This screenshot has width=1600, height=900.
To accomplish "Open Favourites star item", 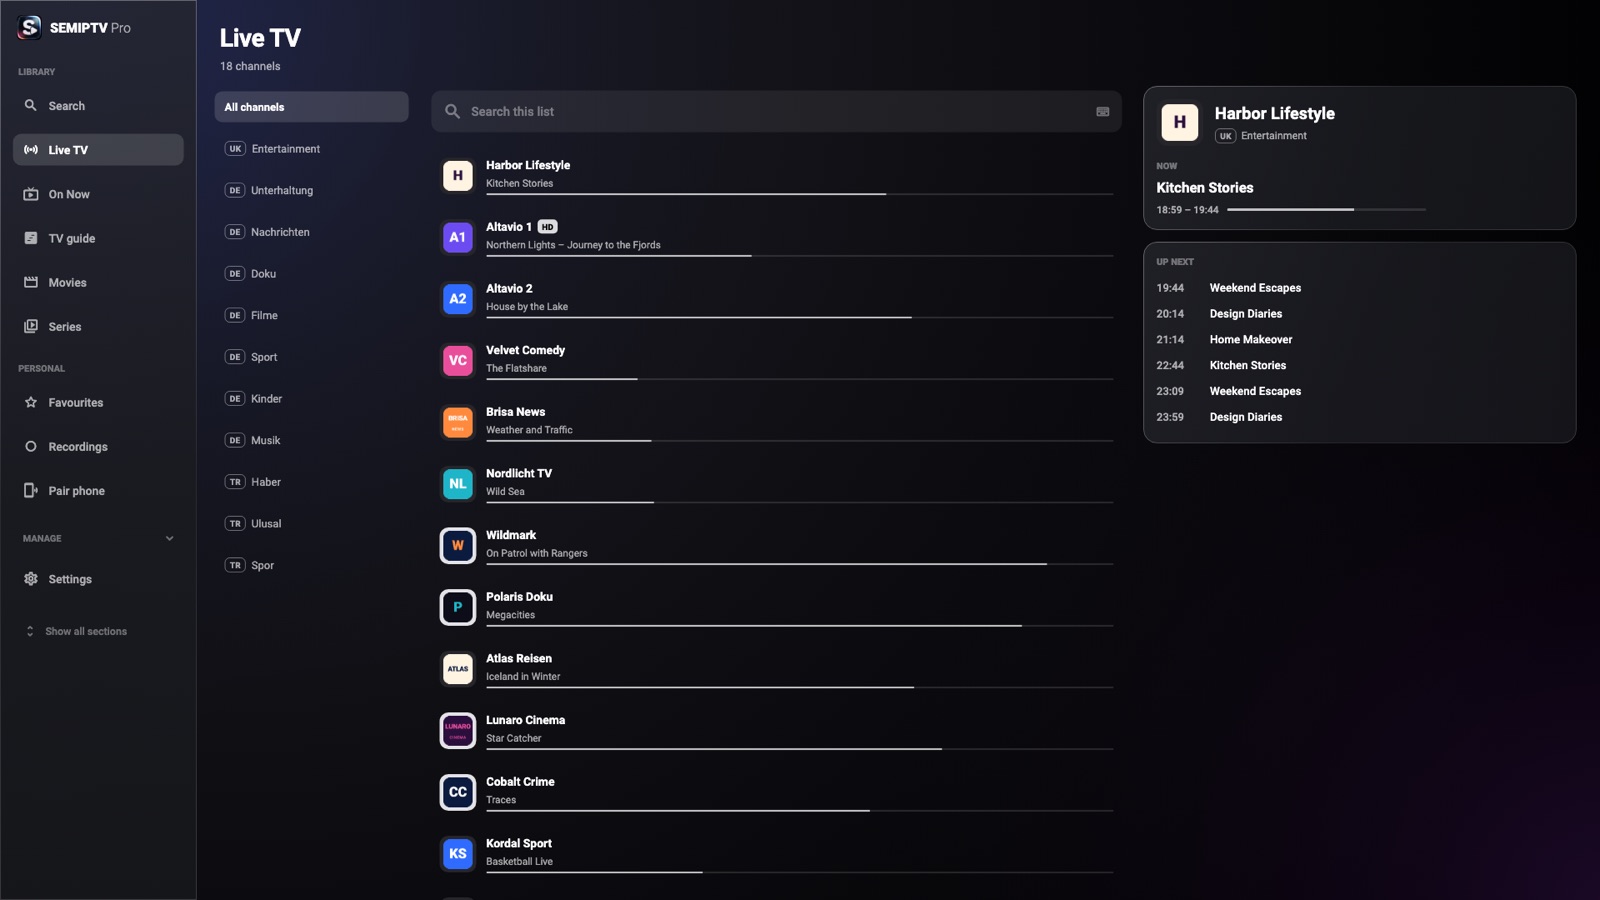I will 98,403.
